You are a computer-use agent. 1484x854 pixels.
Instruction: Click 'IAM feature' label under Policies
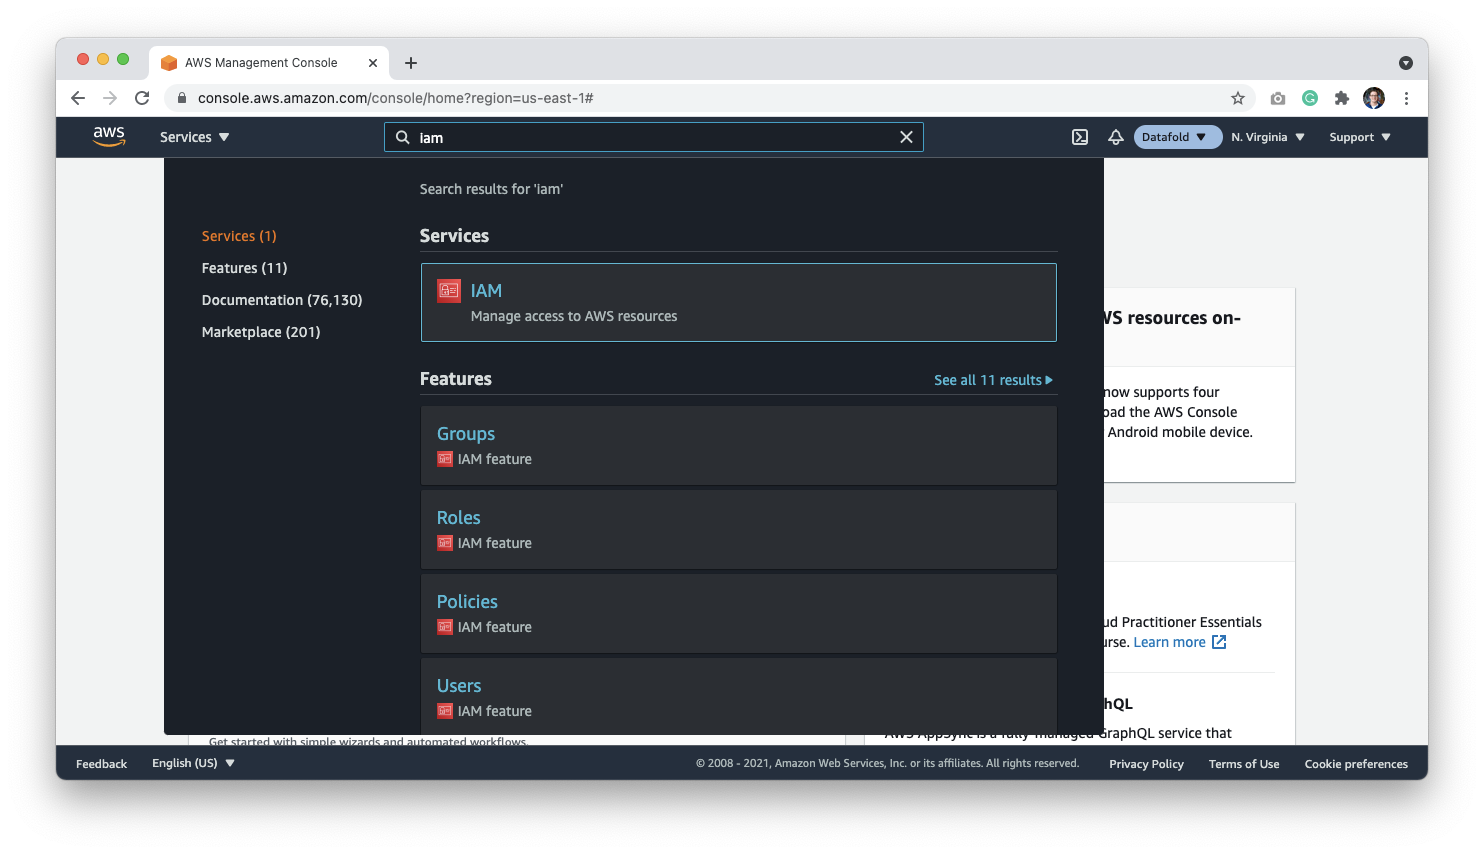495,627
